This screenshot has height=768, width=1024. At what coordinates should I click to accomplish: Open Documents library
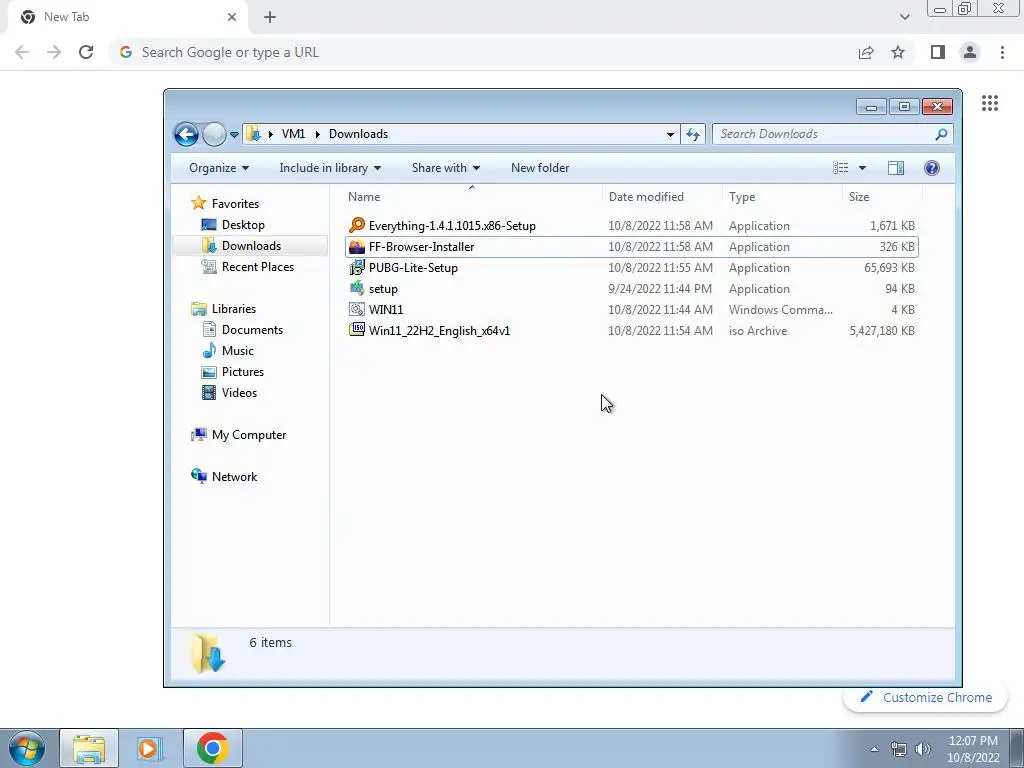[x=252, y=330]
